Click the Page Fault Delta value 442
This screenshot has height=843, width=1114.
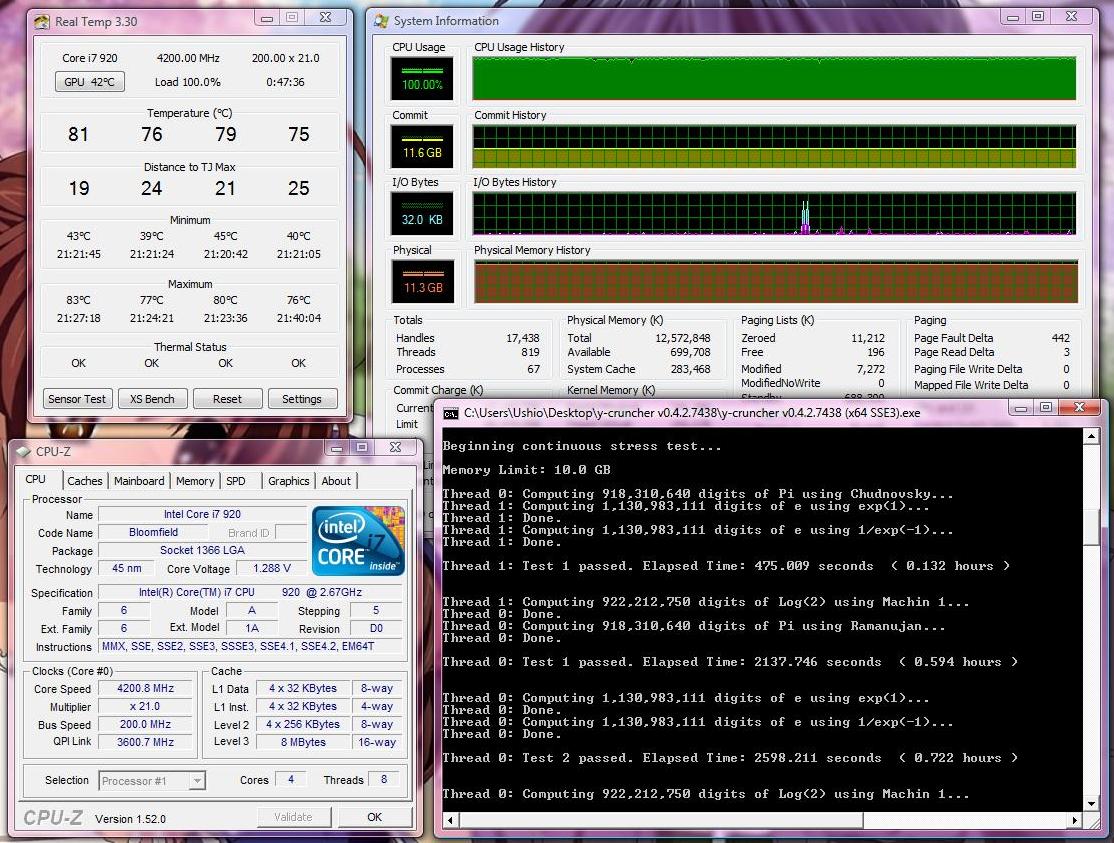(1061, 338)
